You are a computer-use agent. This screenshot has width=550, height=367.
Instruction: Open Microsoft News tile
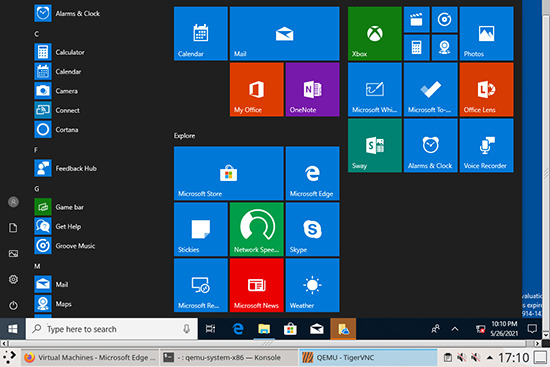pos(257,285)
